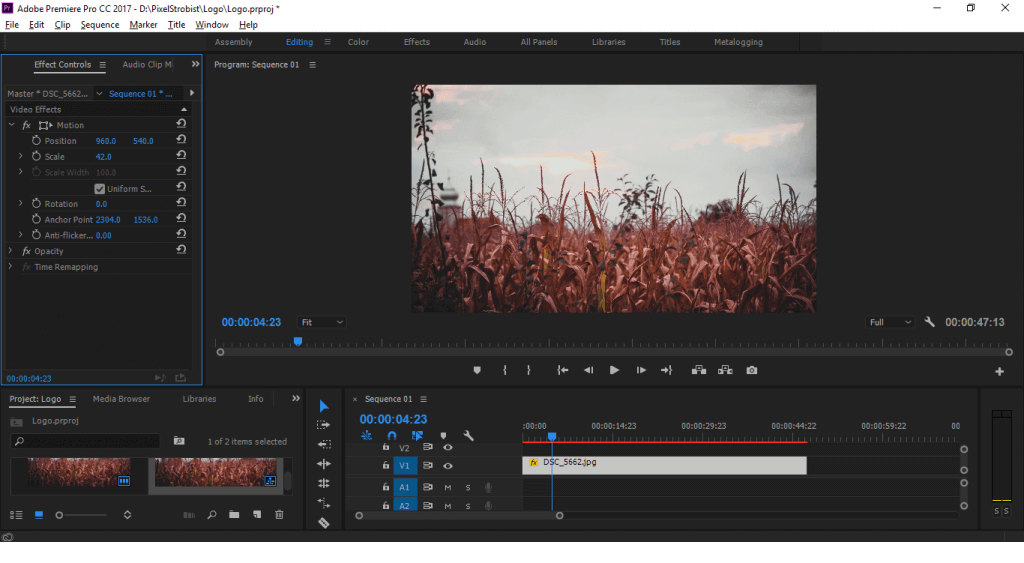1024x563 pixels.
Task: Open Timeline Display Settings wrench
Action: pos(468,436)
